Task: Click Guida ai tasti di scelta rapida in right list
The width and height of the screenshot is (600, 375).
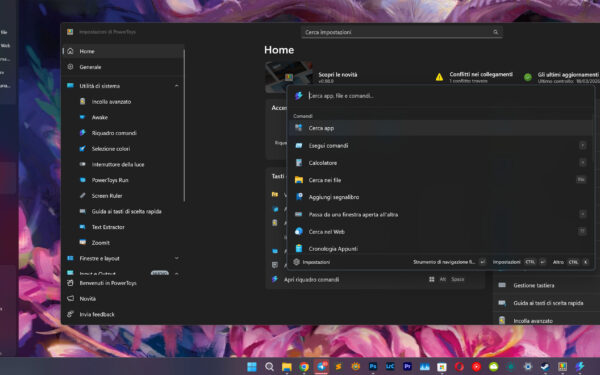Action: (547, 303)
